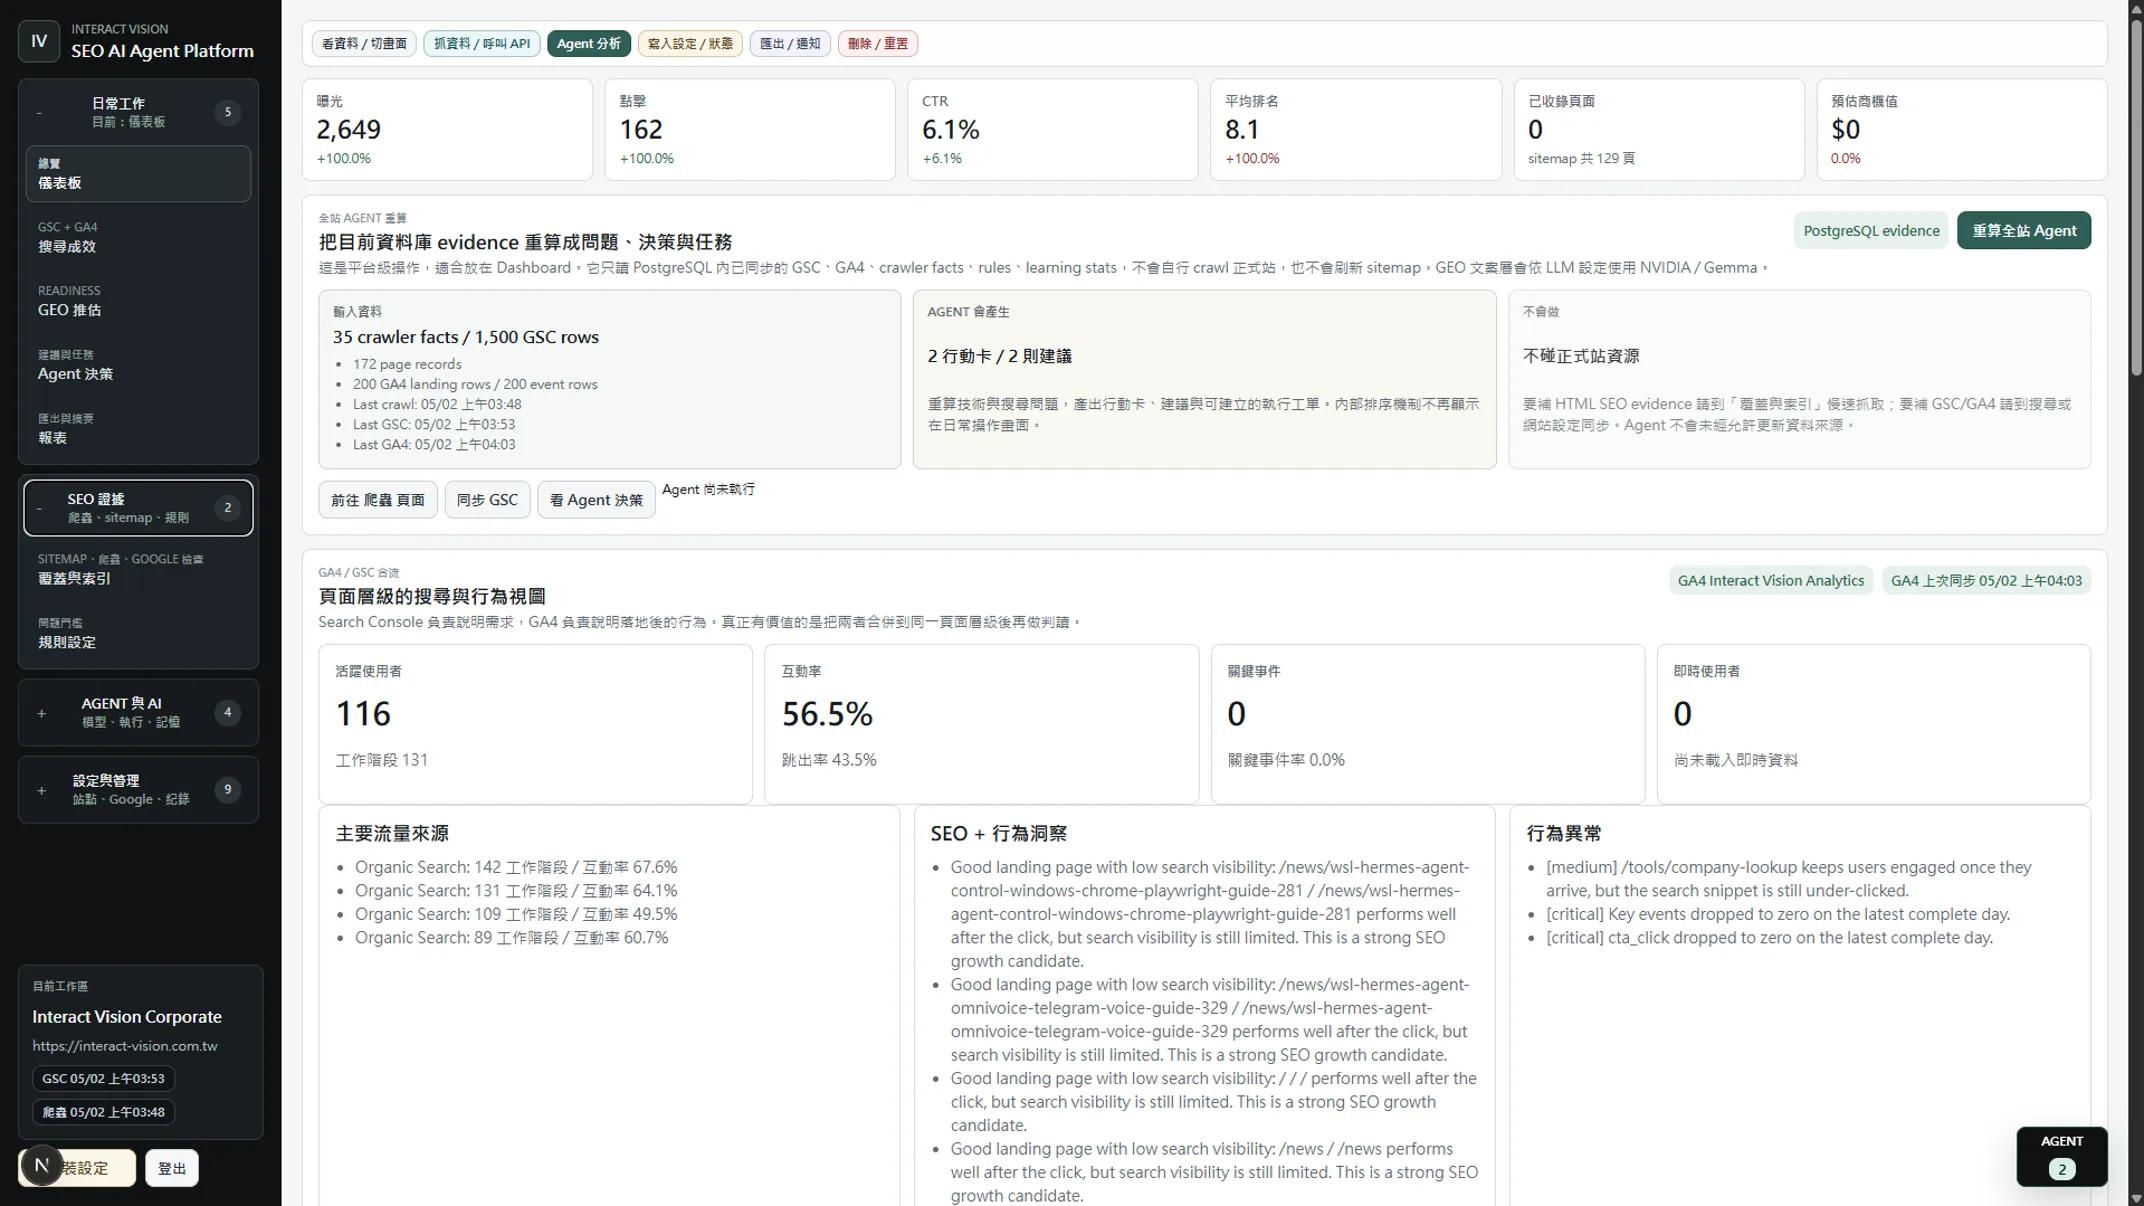Click the GA4 上次同步 05/02 badge
Screen dimensions: 2144x1206
[x=1986, y=581]
